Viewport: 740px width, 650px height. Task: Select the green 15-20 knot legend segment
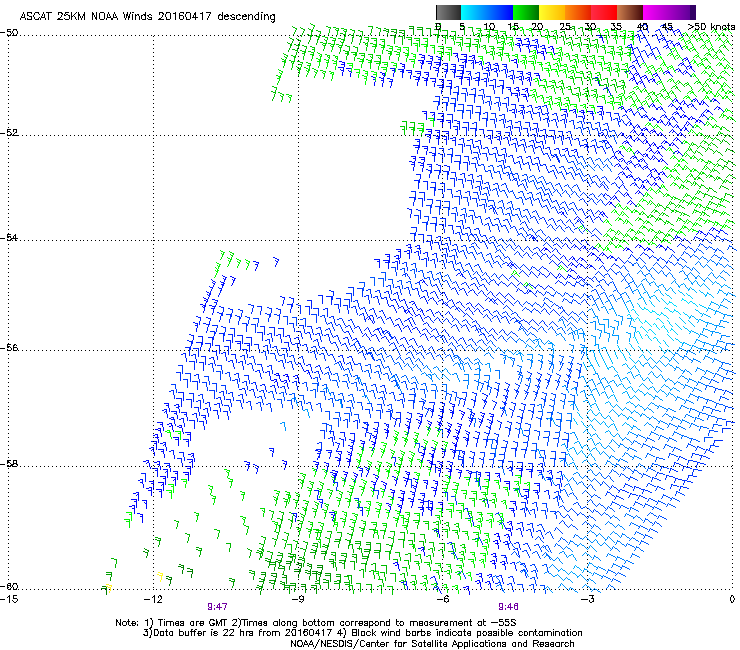(x=526, y=12)
